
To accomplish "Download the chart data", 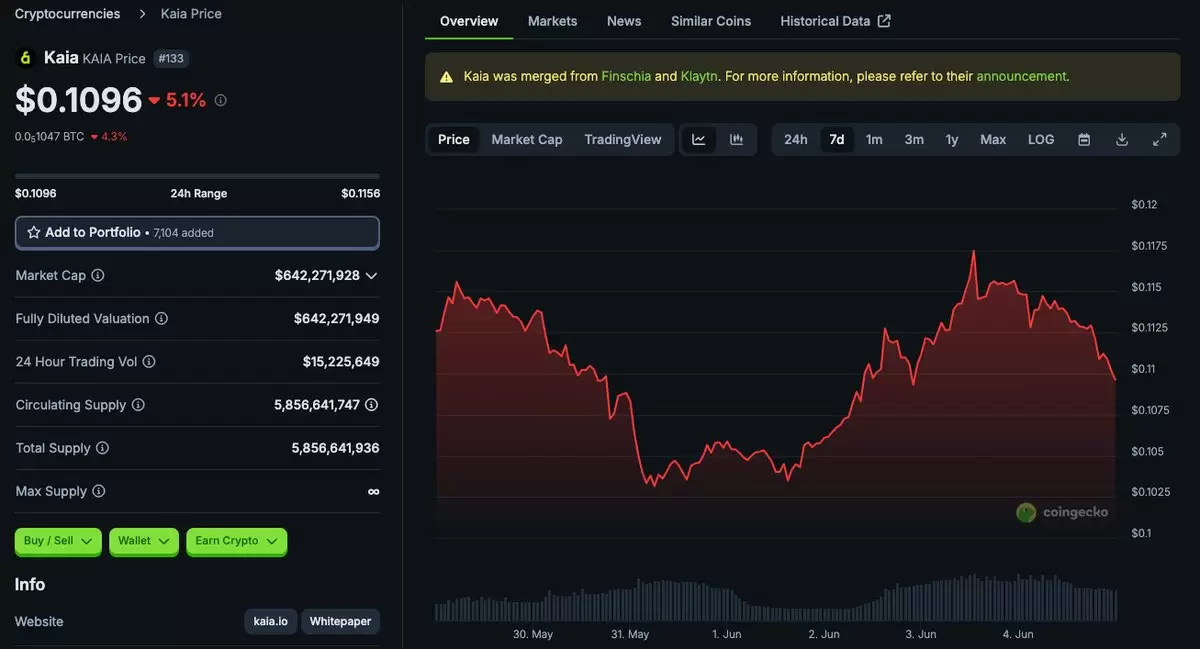I will click(1122, 140).
